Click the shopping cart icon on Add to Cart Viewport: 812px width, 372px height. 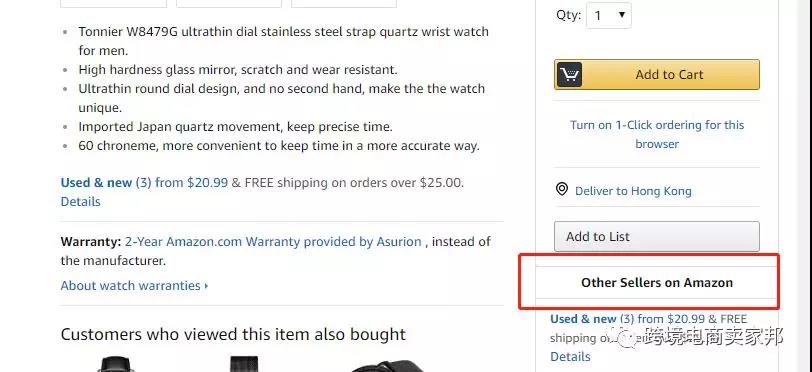click(569, 75)
